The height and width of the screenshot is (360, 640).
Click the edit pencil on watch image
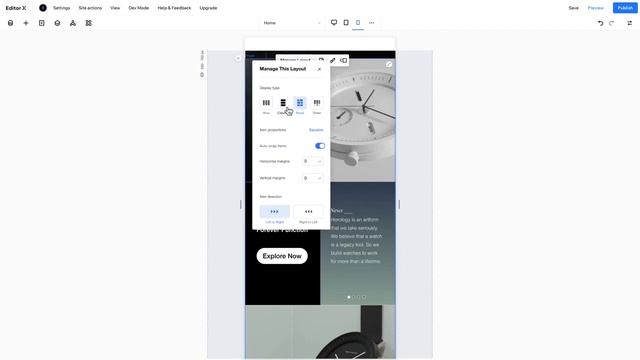[389, 64]
